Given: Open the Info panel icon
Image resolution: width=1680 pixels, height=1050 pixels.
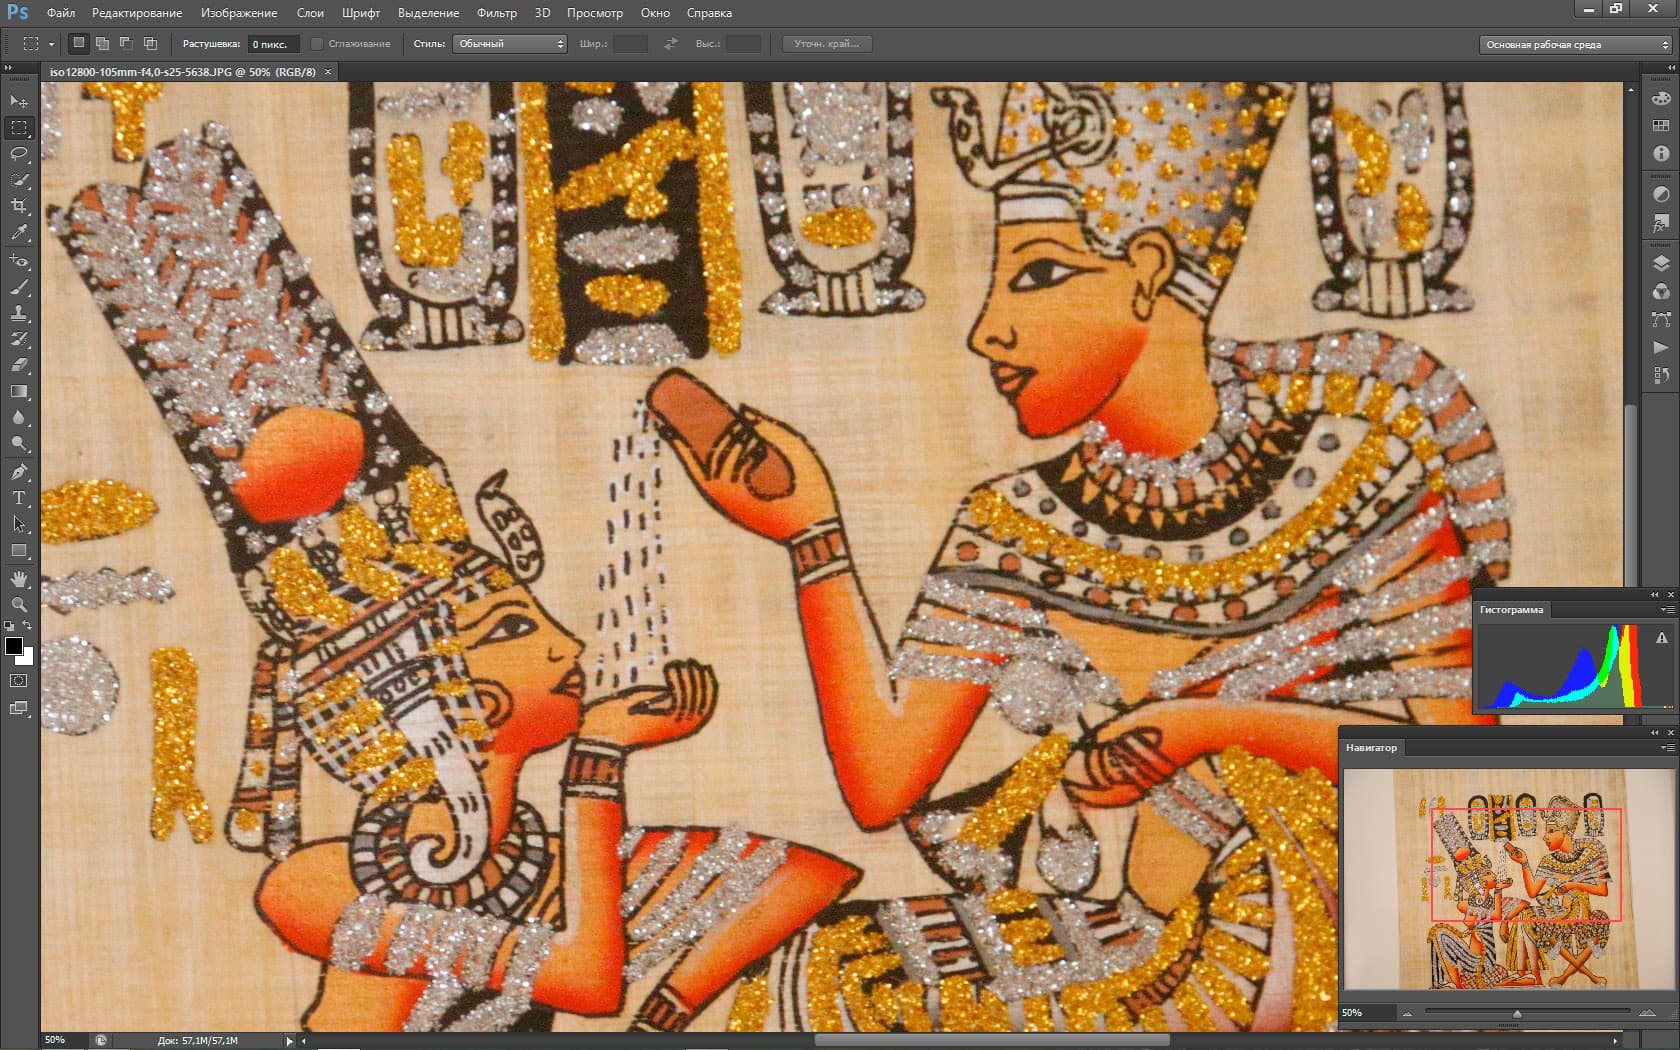Looking at the screenshot, I should (1661, 154).
